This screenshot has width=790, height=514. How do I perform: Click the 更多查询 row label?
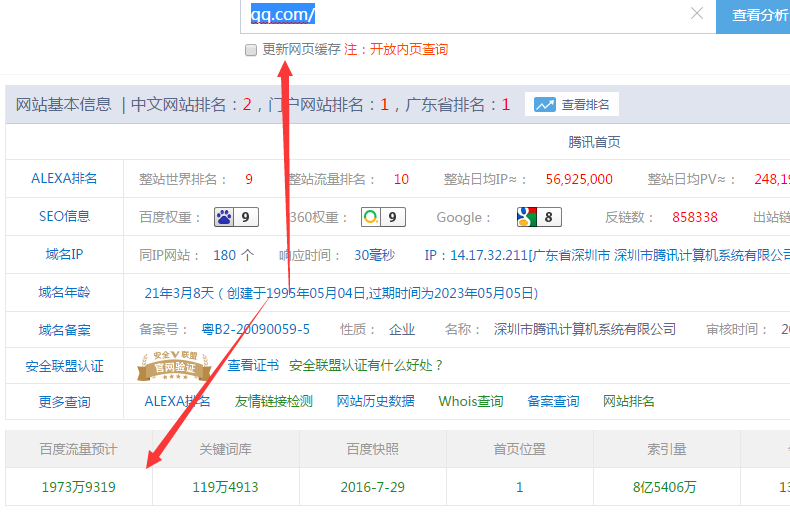click(64, 402)
